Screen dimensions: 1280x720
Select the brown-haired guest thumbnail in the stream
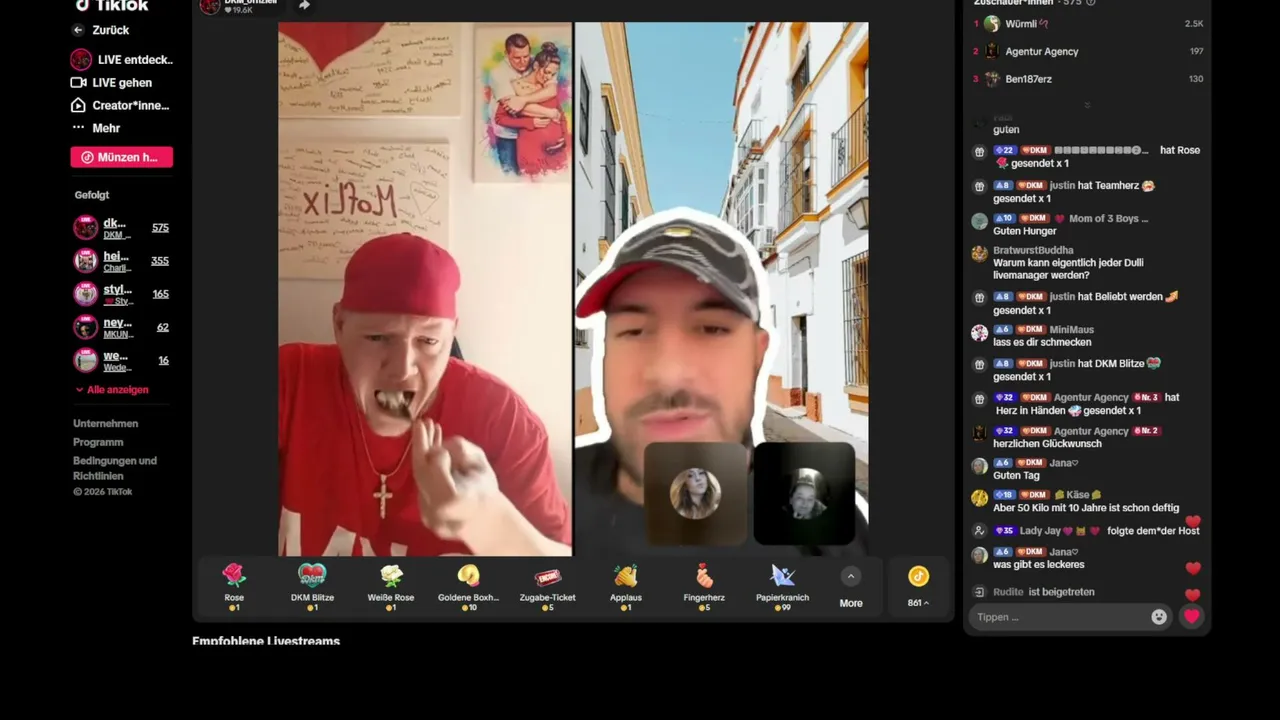pos(696,493)
